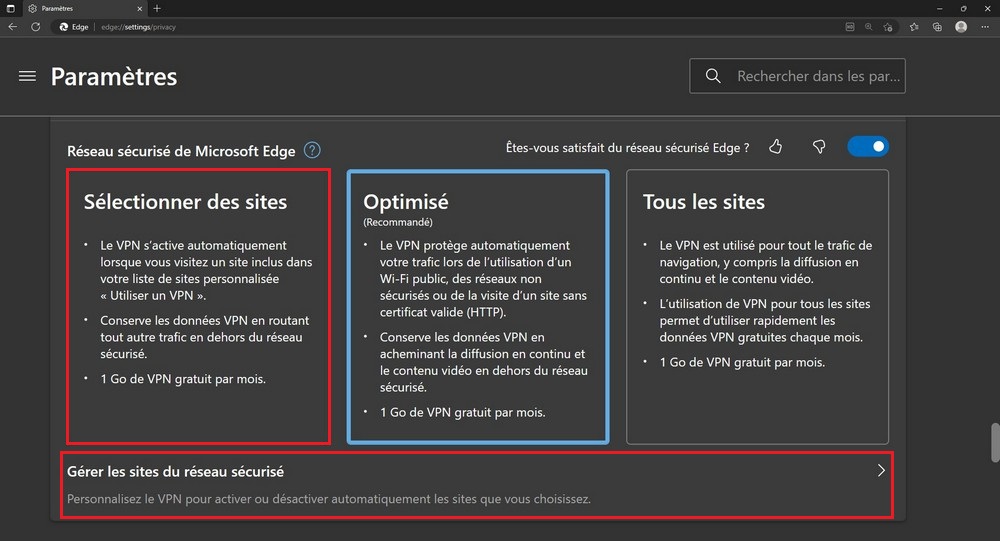Expand Gérer les sites du réseau sécurisé chevron
The image size is (1000, 541).
[881, 471]
